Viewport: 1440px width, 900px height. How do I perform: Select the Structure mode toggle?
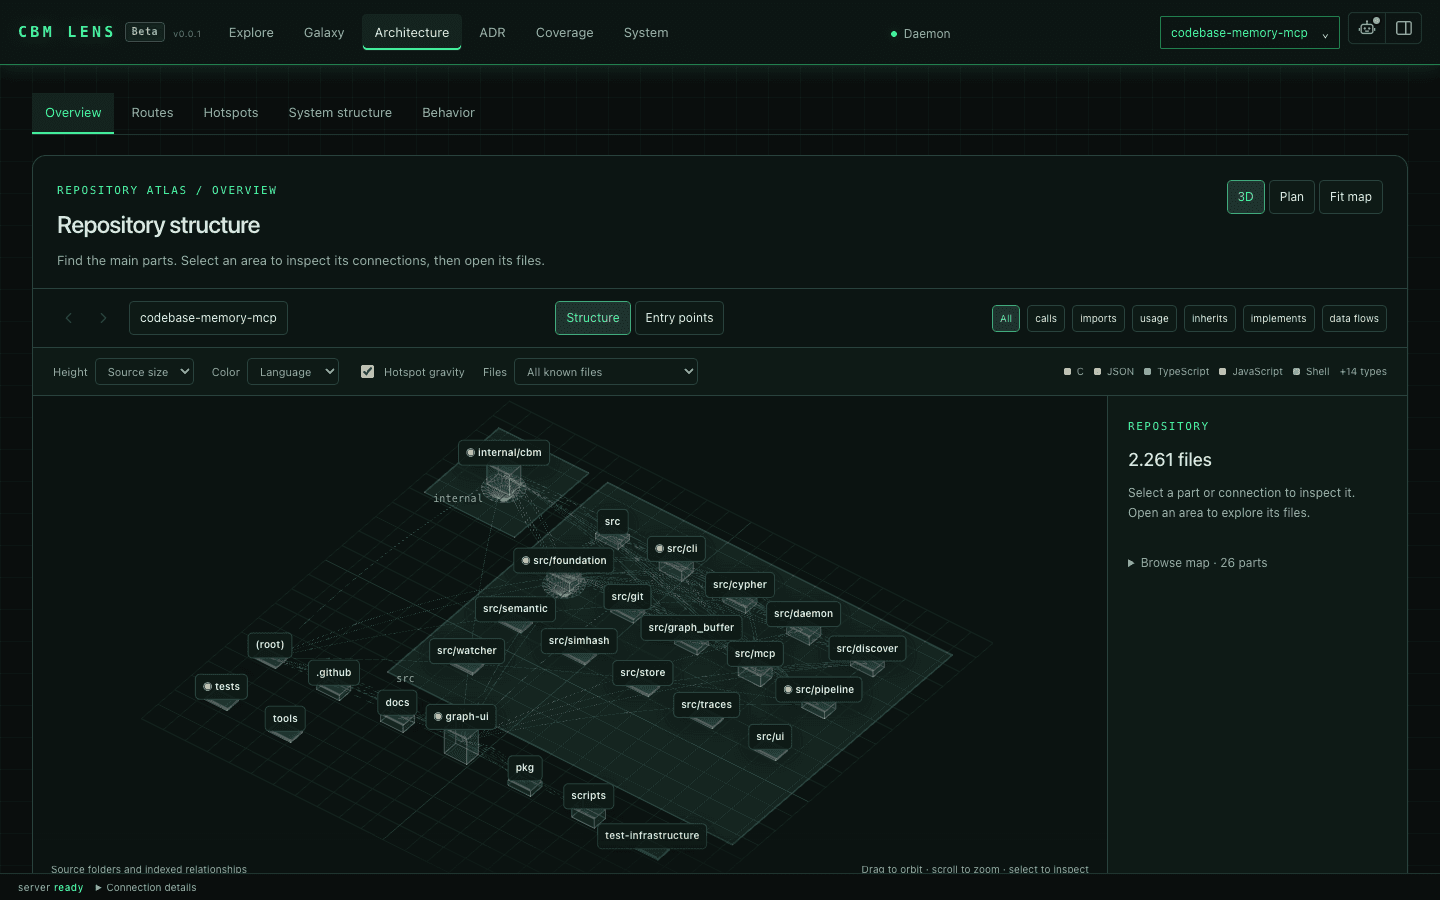click(593, 318)
